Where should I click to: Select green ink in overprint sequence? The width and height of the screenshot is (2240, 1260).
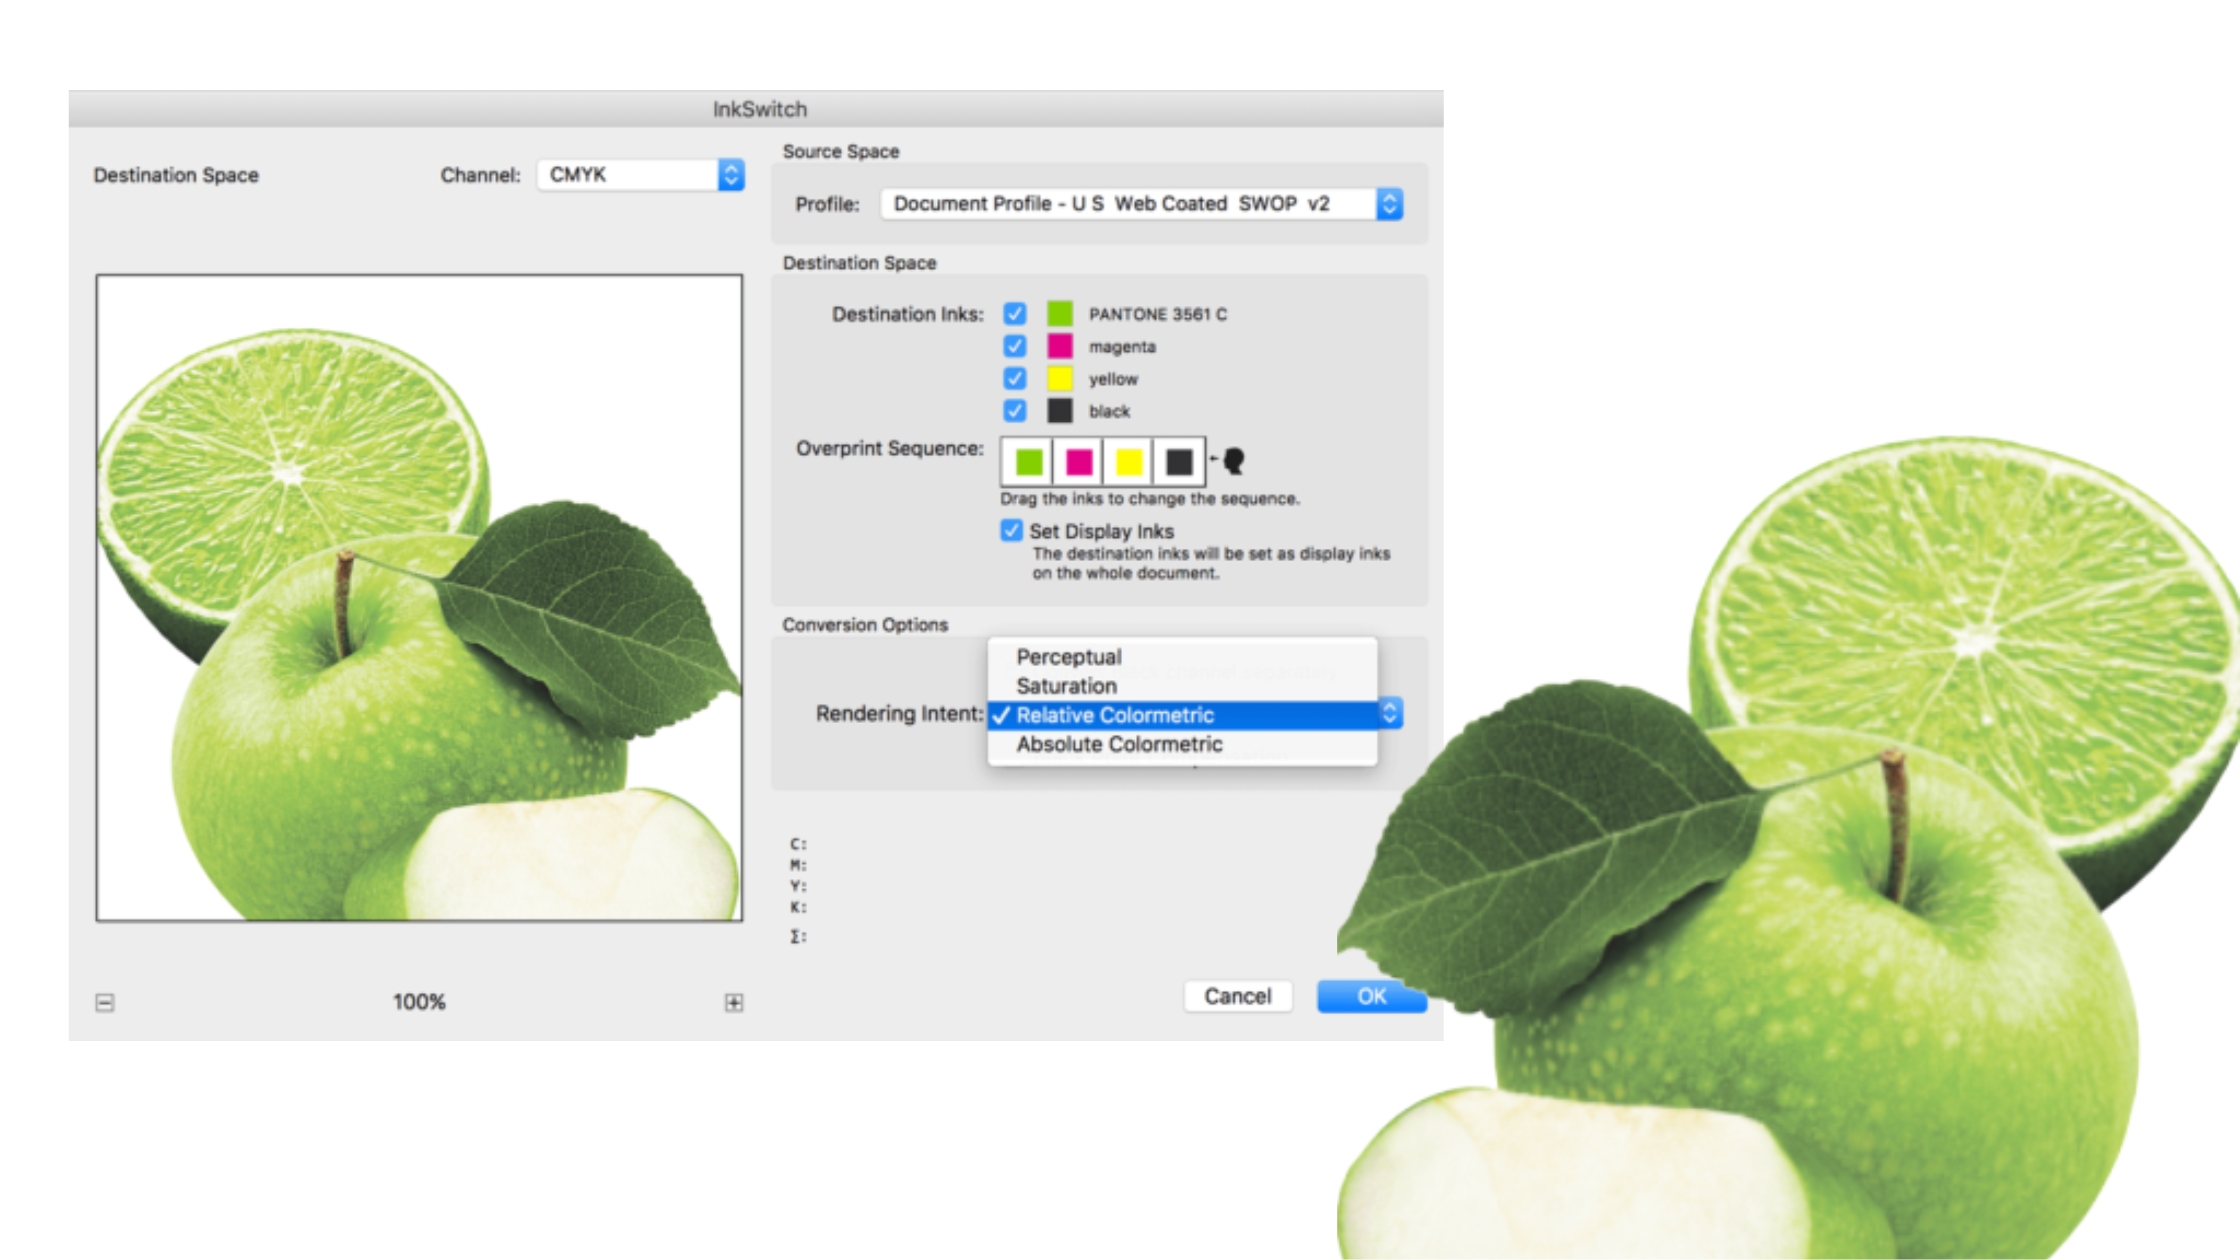tap(1028, 461)
